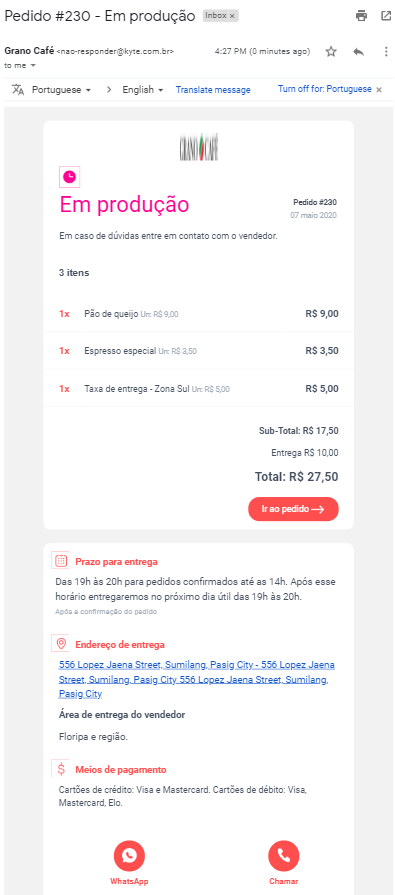The image size is (395, 895).
Task: Print this email with the printer icon
Action: (361, 16)
